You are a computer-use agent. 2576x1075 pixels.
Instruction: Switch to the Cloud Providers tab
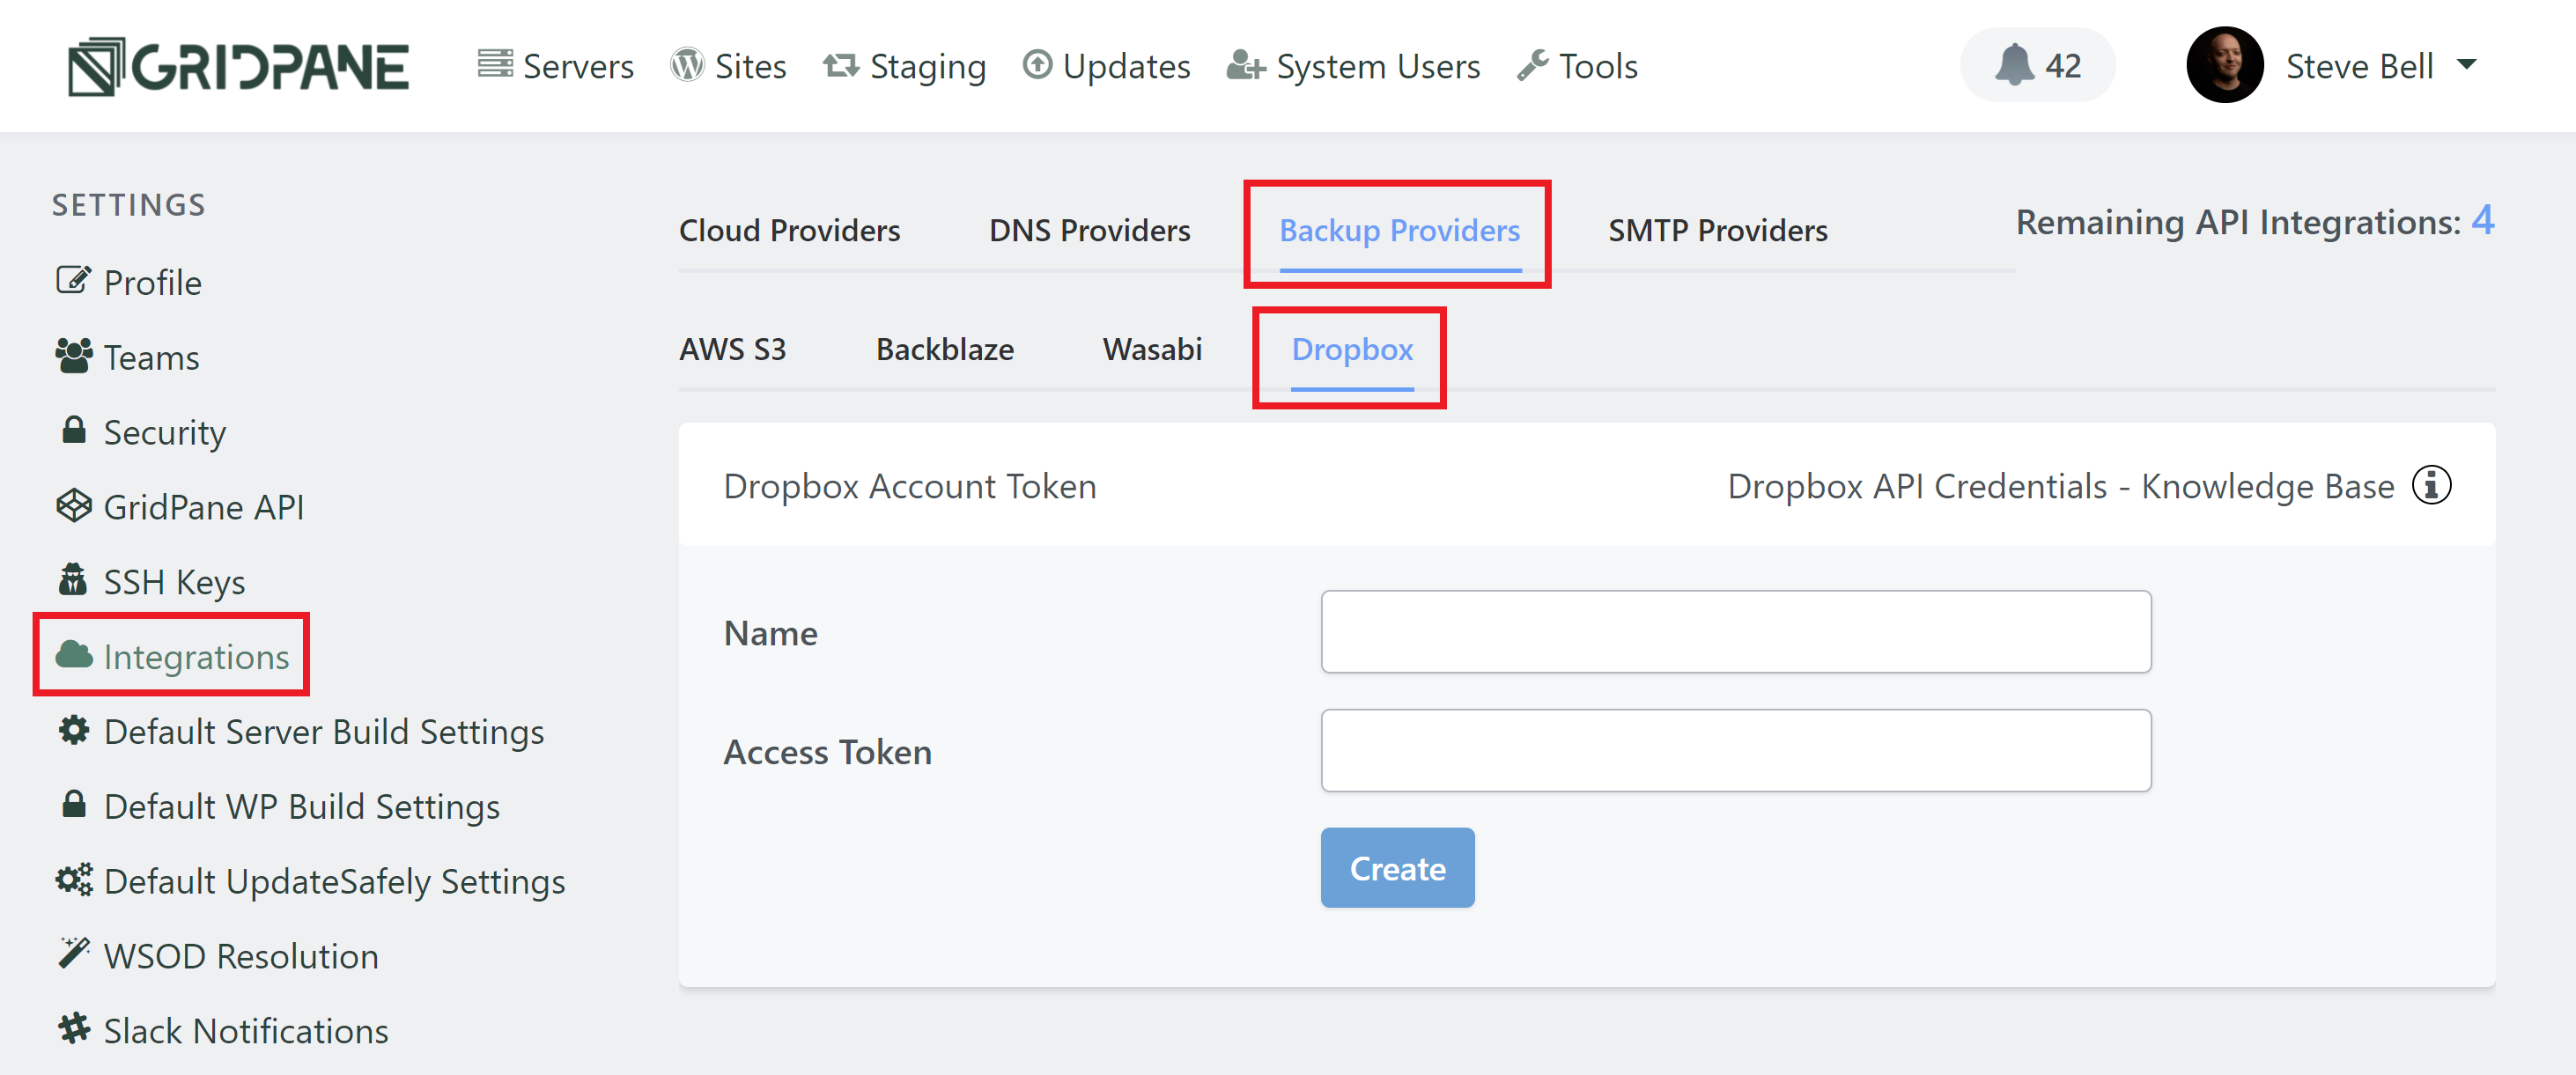click(789, 231)
